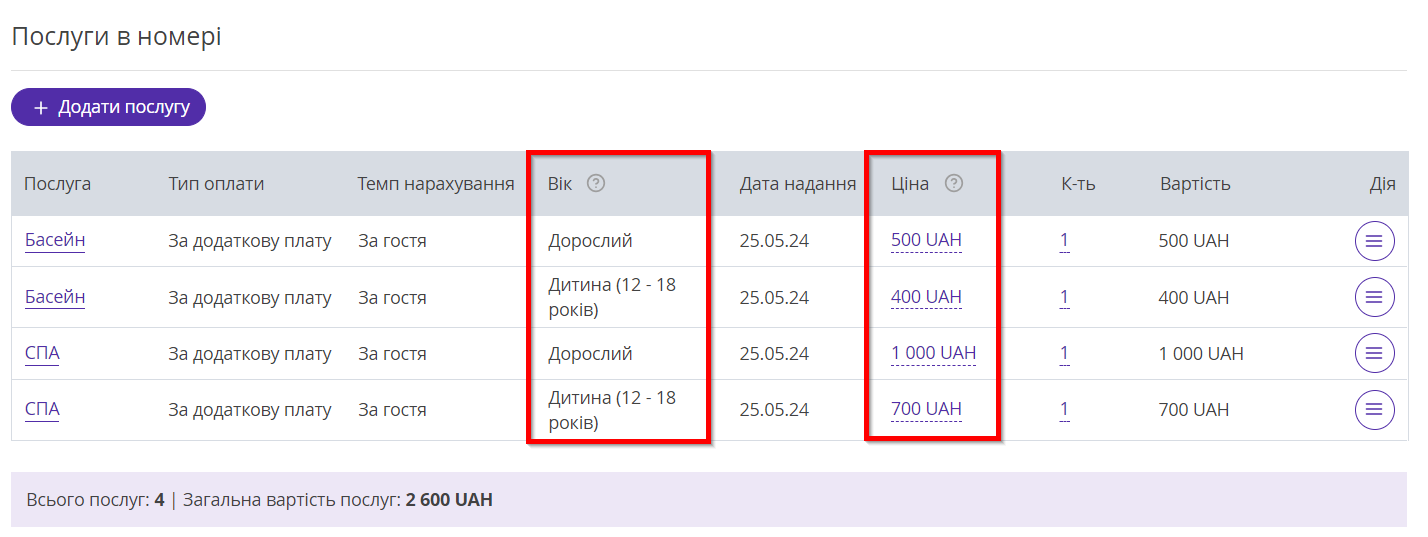
Task: Click the Ціна column header text
Action: 910,184
